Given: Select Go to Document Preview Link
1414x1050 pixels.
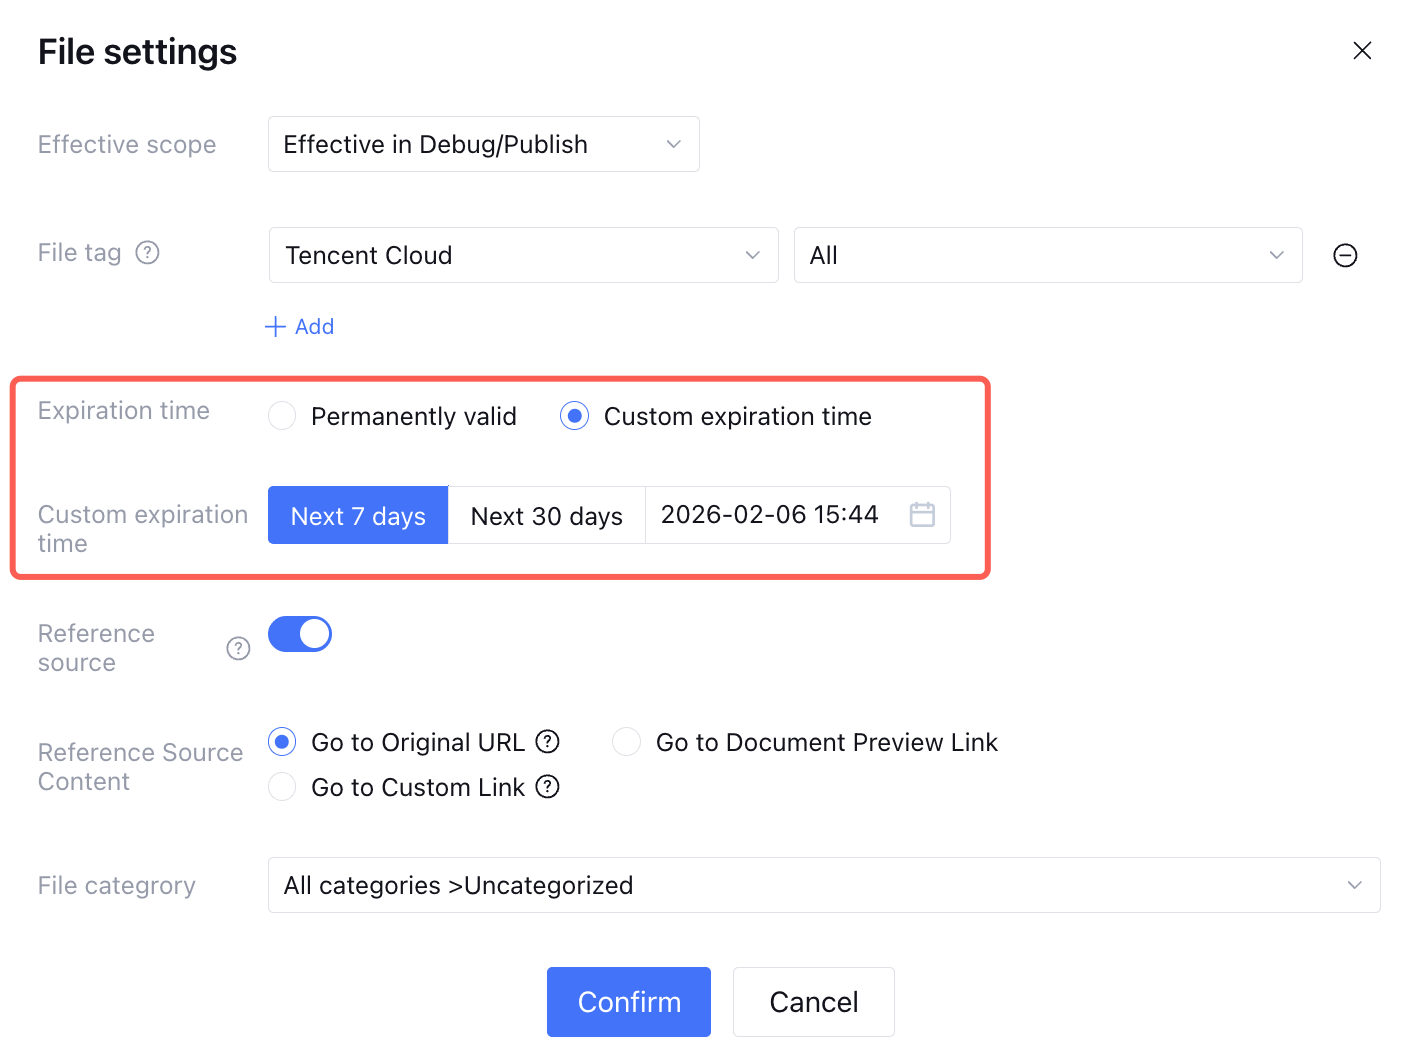Looking at the screenshot, I should click(x=627, y=742).
